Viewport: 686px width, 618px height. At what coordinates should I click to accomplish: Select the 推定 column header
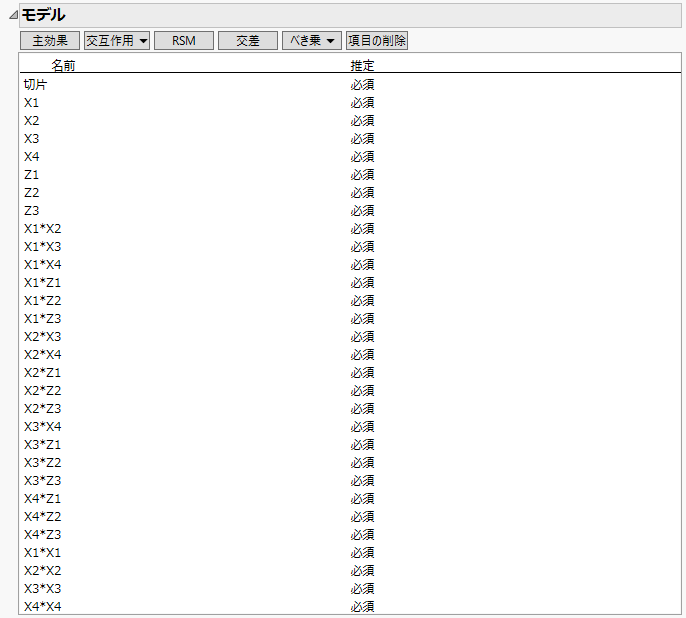click(x=362, y=66)
